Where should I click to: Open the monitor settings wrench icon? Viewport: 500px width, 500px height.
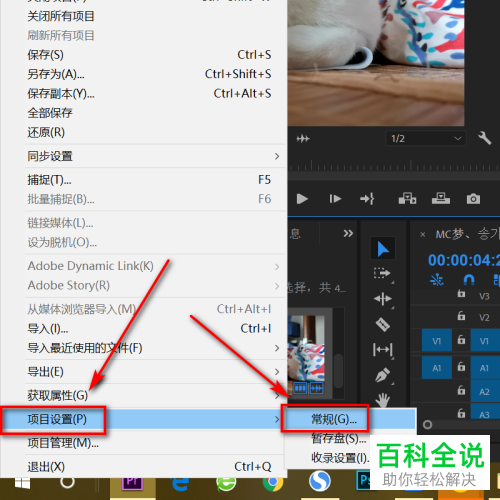(484, 138)
